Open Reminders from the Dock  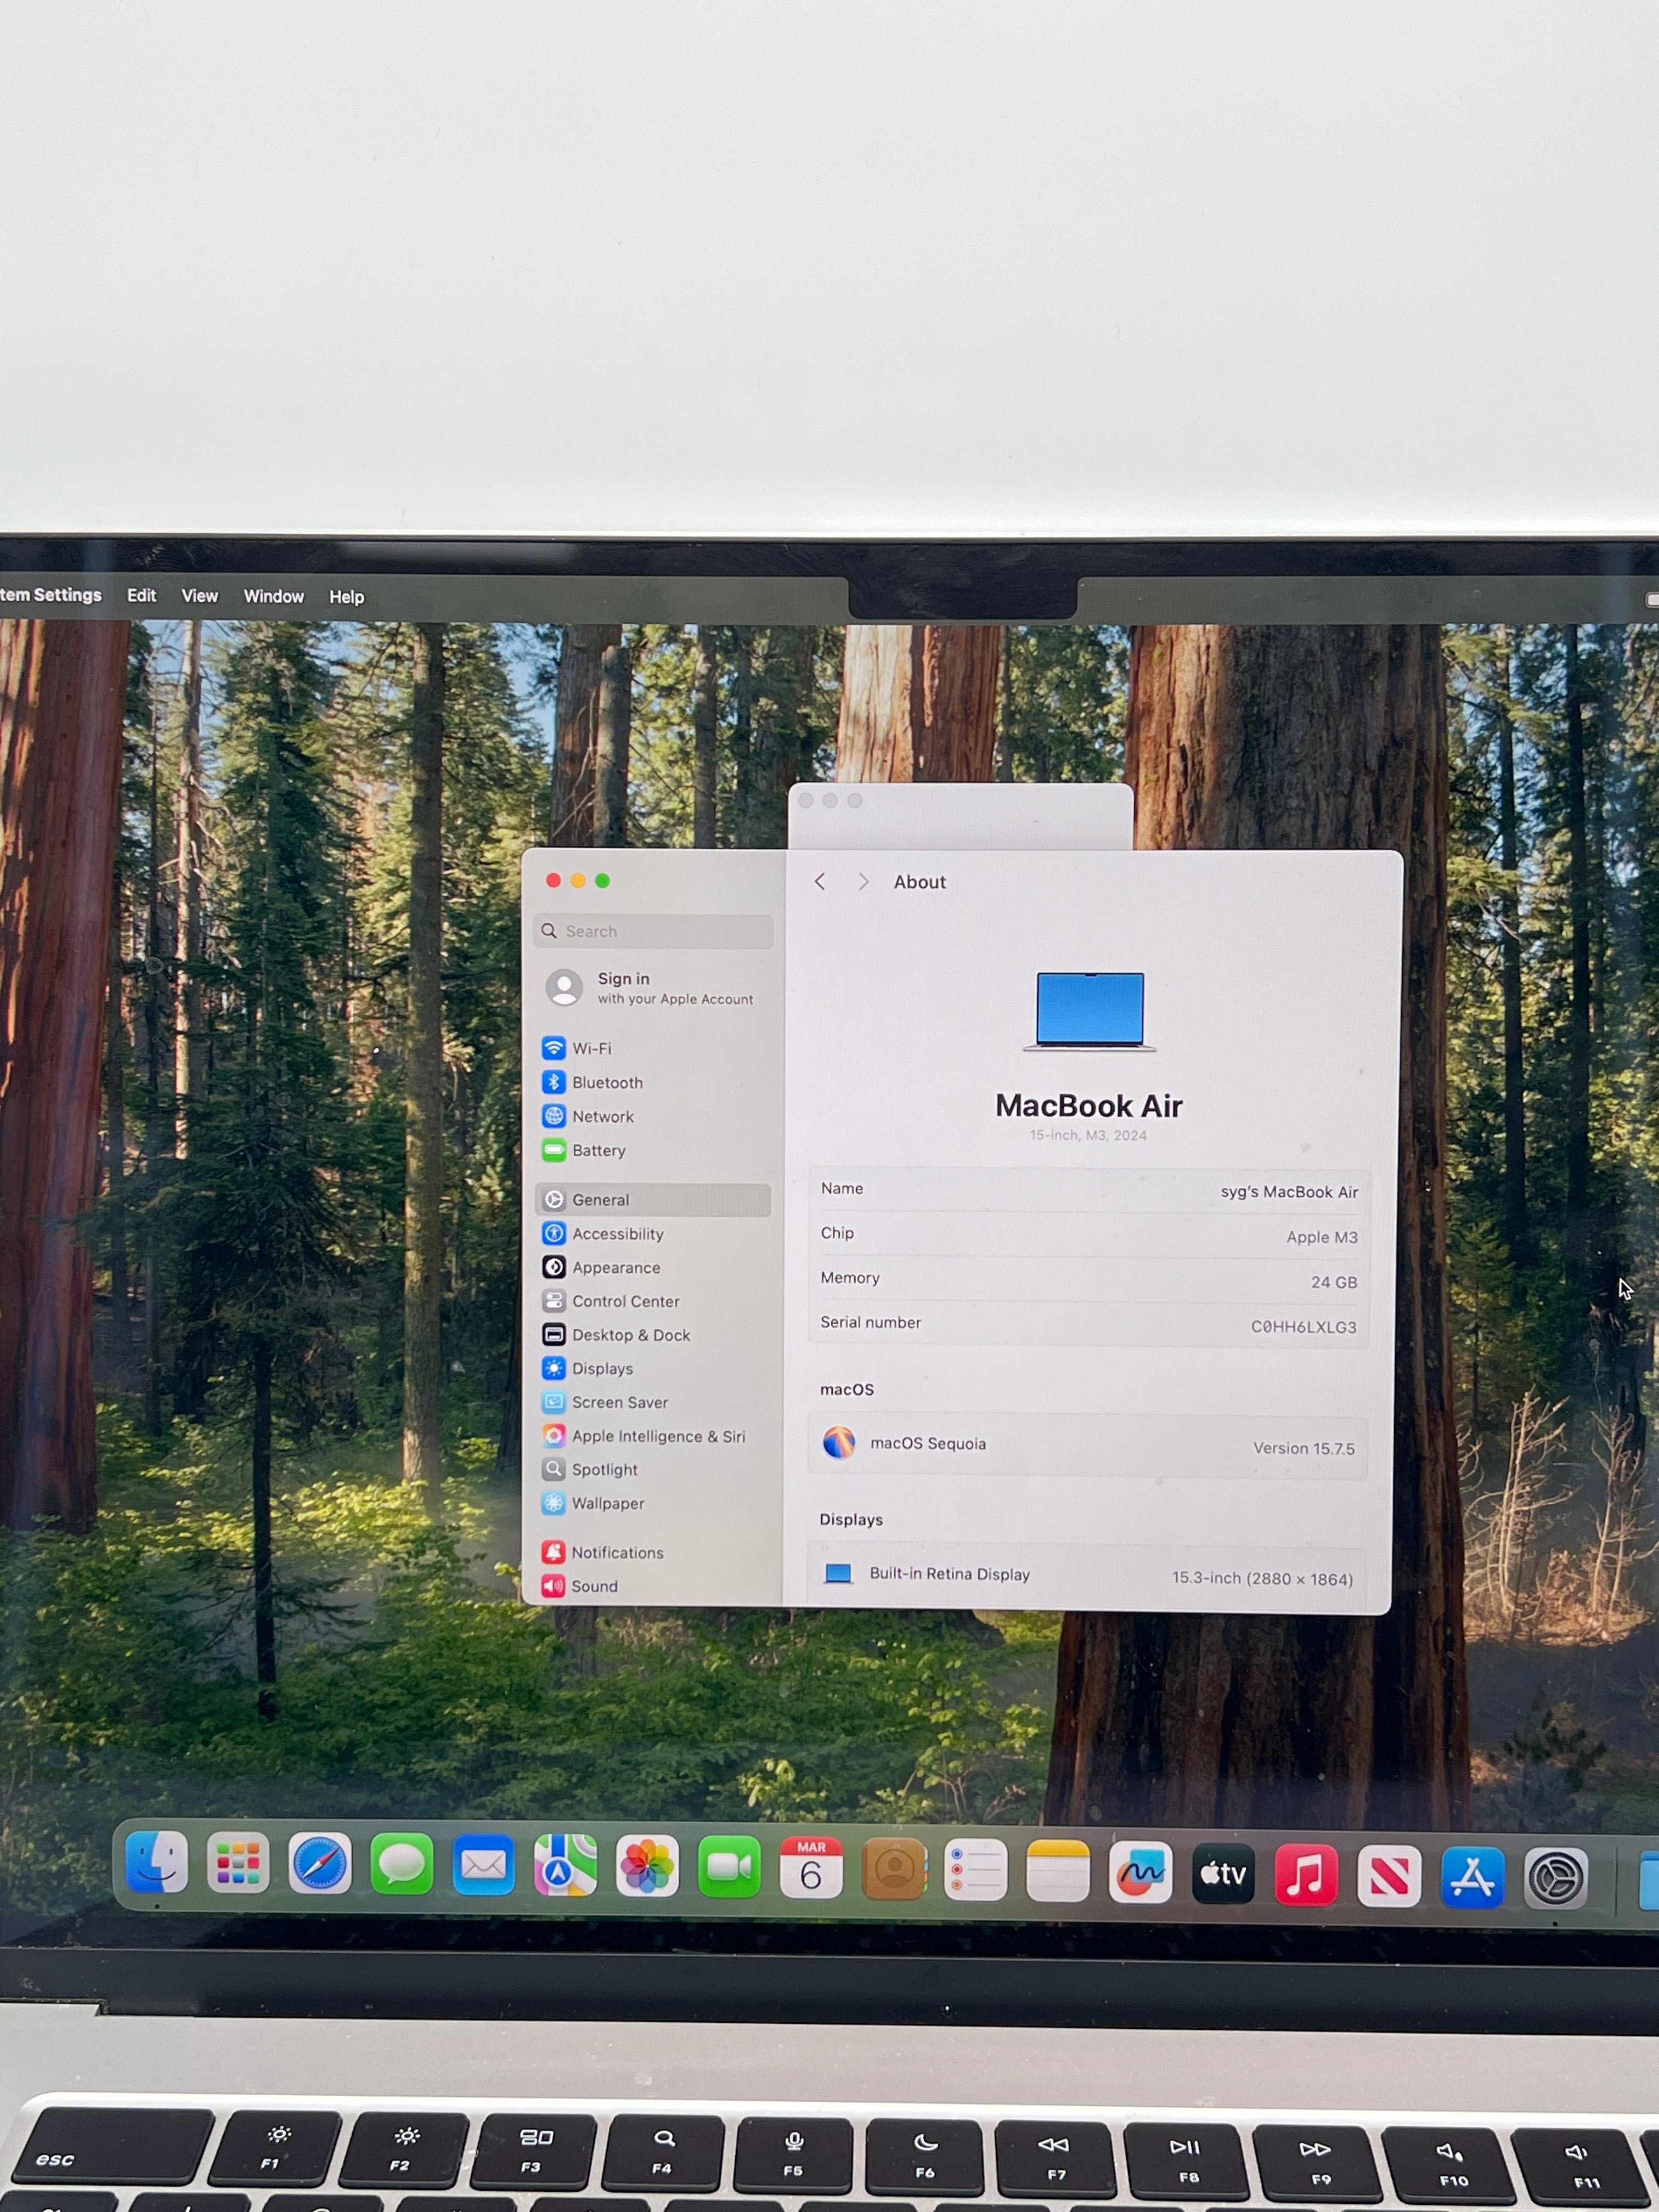coord(976,1870)
